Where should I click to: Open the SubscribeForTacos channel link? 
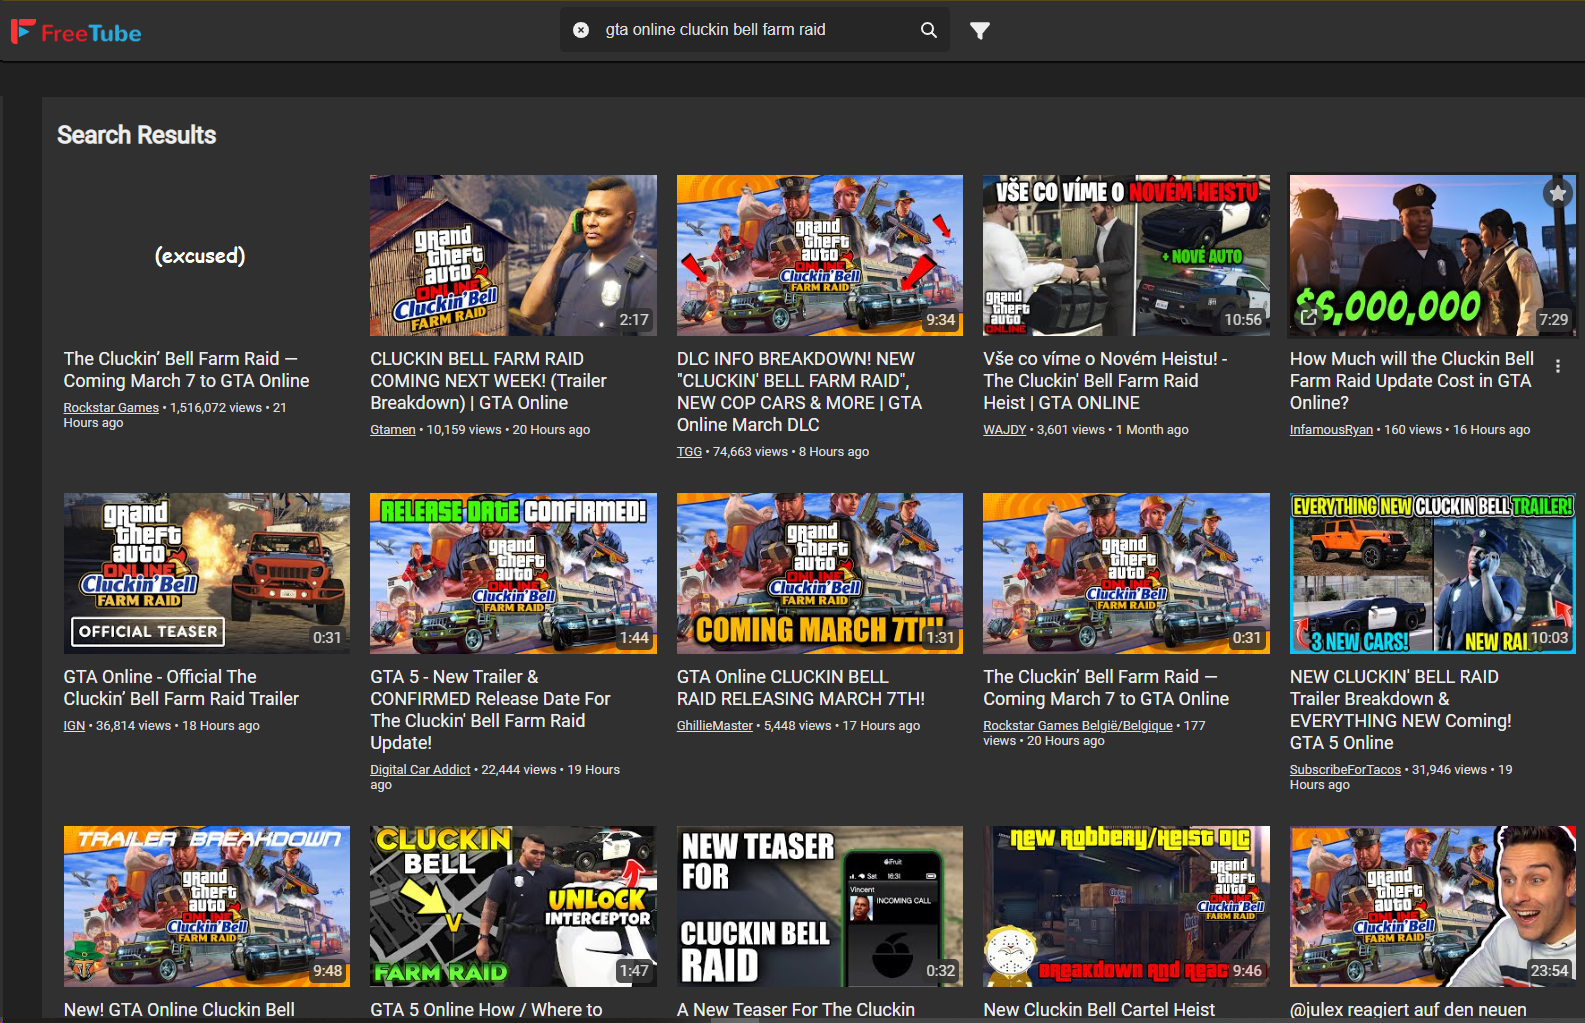[1345, 770]
